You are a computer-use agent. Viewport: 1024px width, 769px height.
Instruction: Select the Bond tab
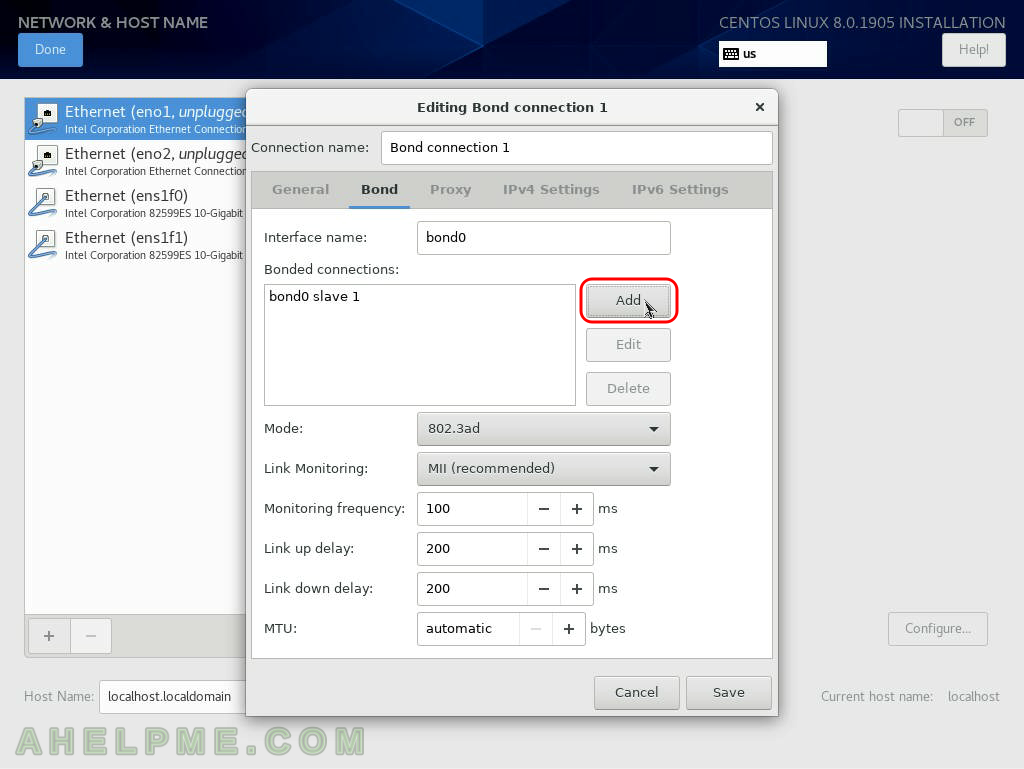tap(379, 190)
